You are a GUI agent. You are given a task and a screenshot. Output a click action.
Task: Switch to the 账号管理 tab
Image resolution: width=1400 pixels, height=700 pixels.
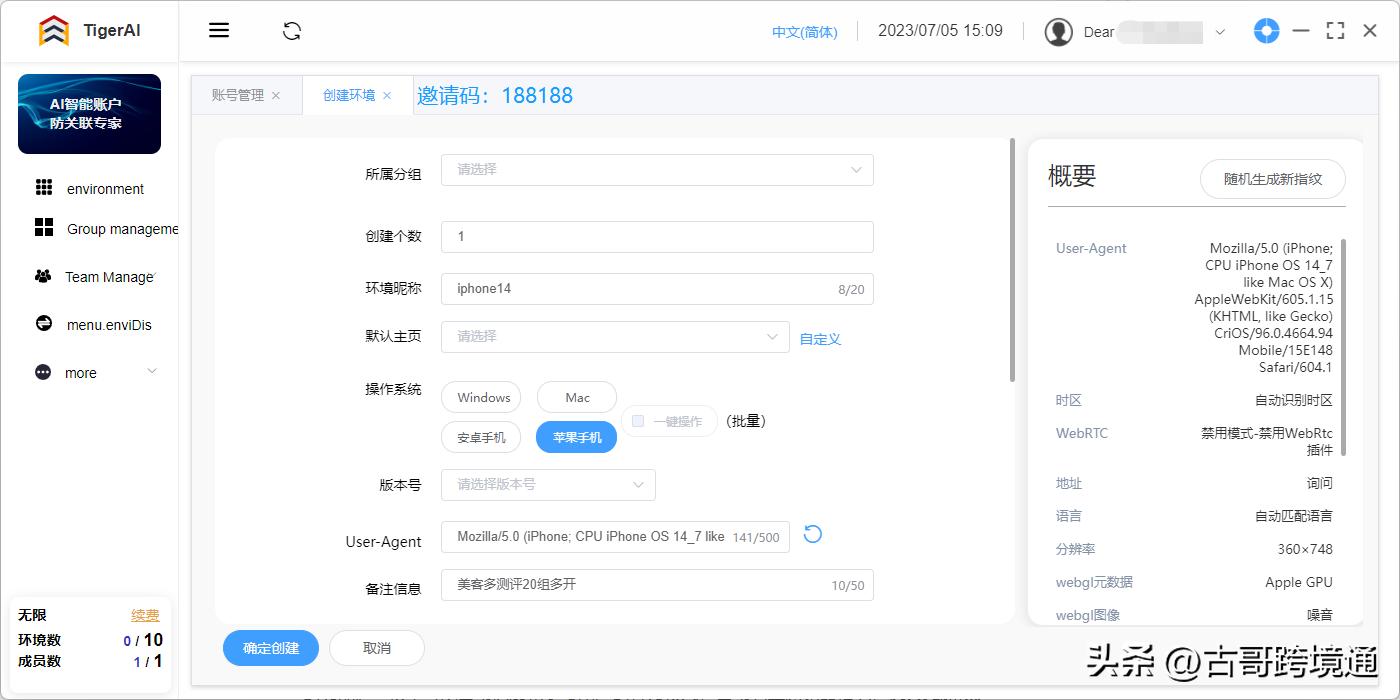[240, 95]
